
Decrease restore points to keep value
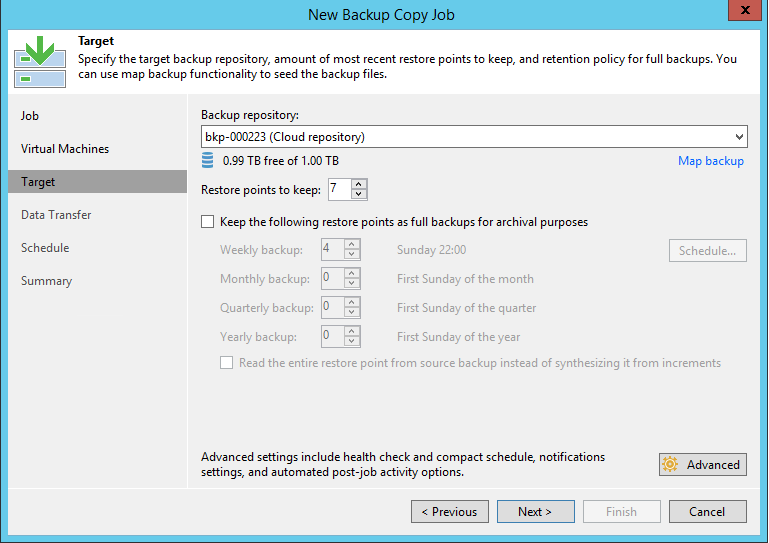(359, 194)
